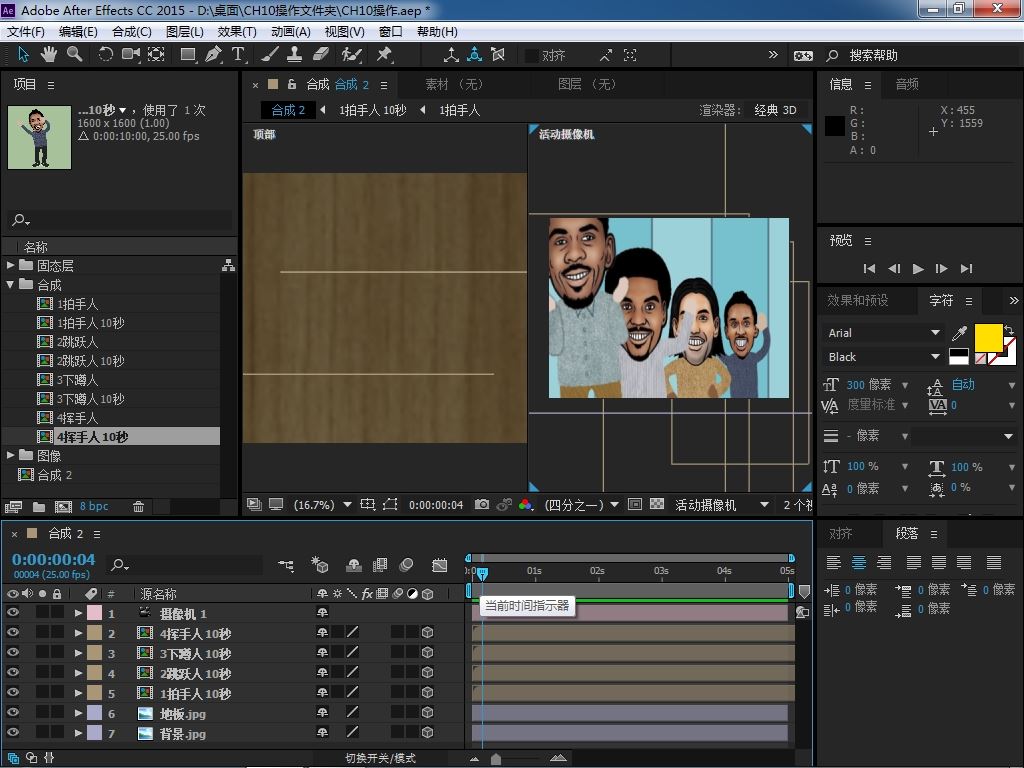Select the Eraser tool
1024x768 pixels.
[x=320, y=55]
